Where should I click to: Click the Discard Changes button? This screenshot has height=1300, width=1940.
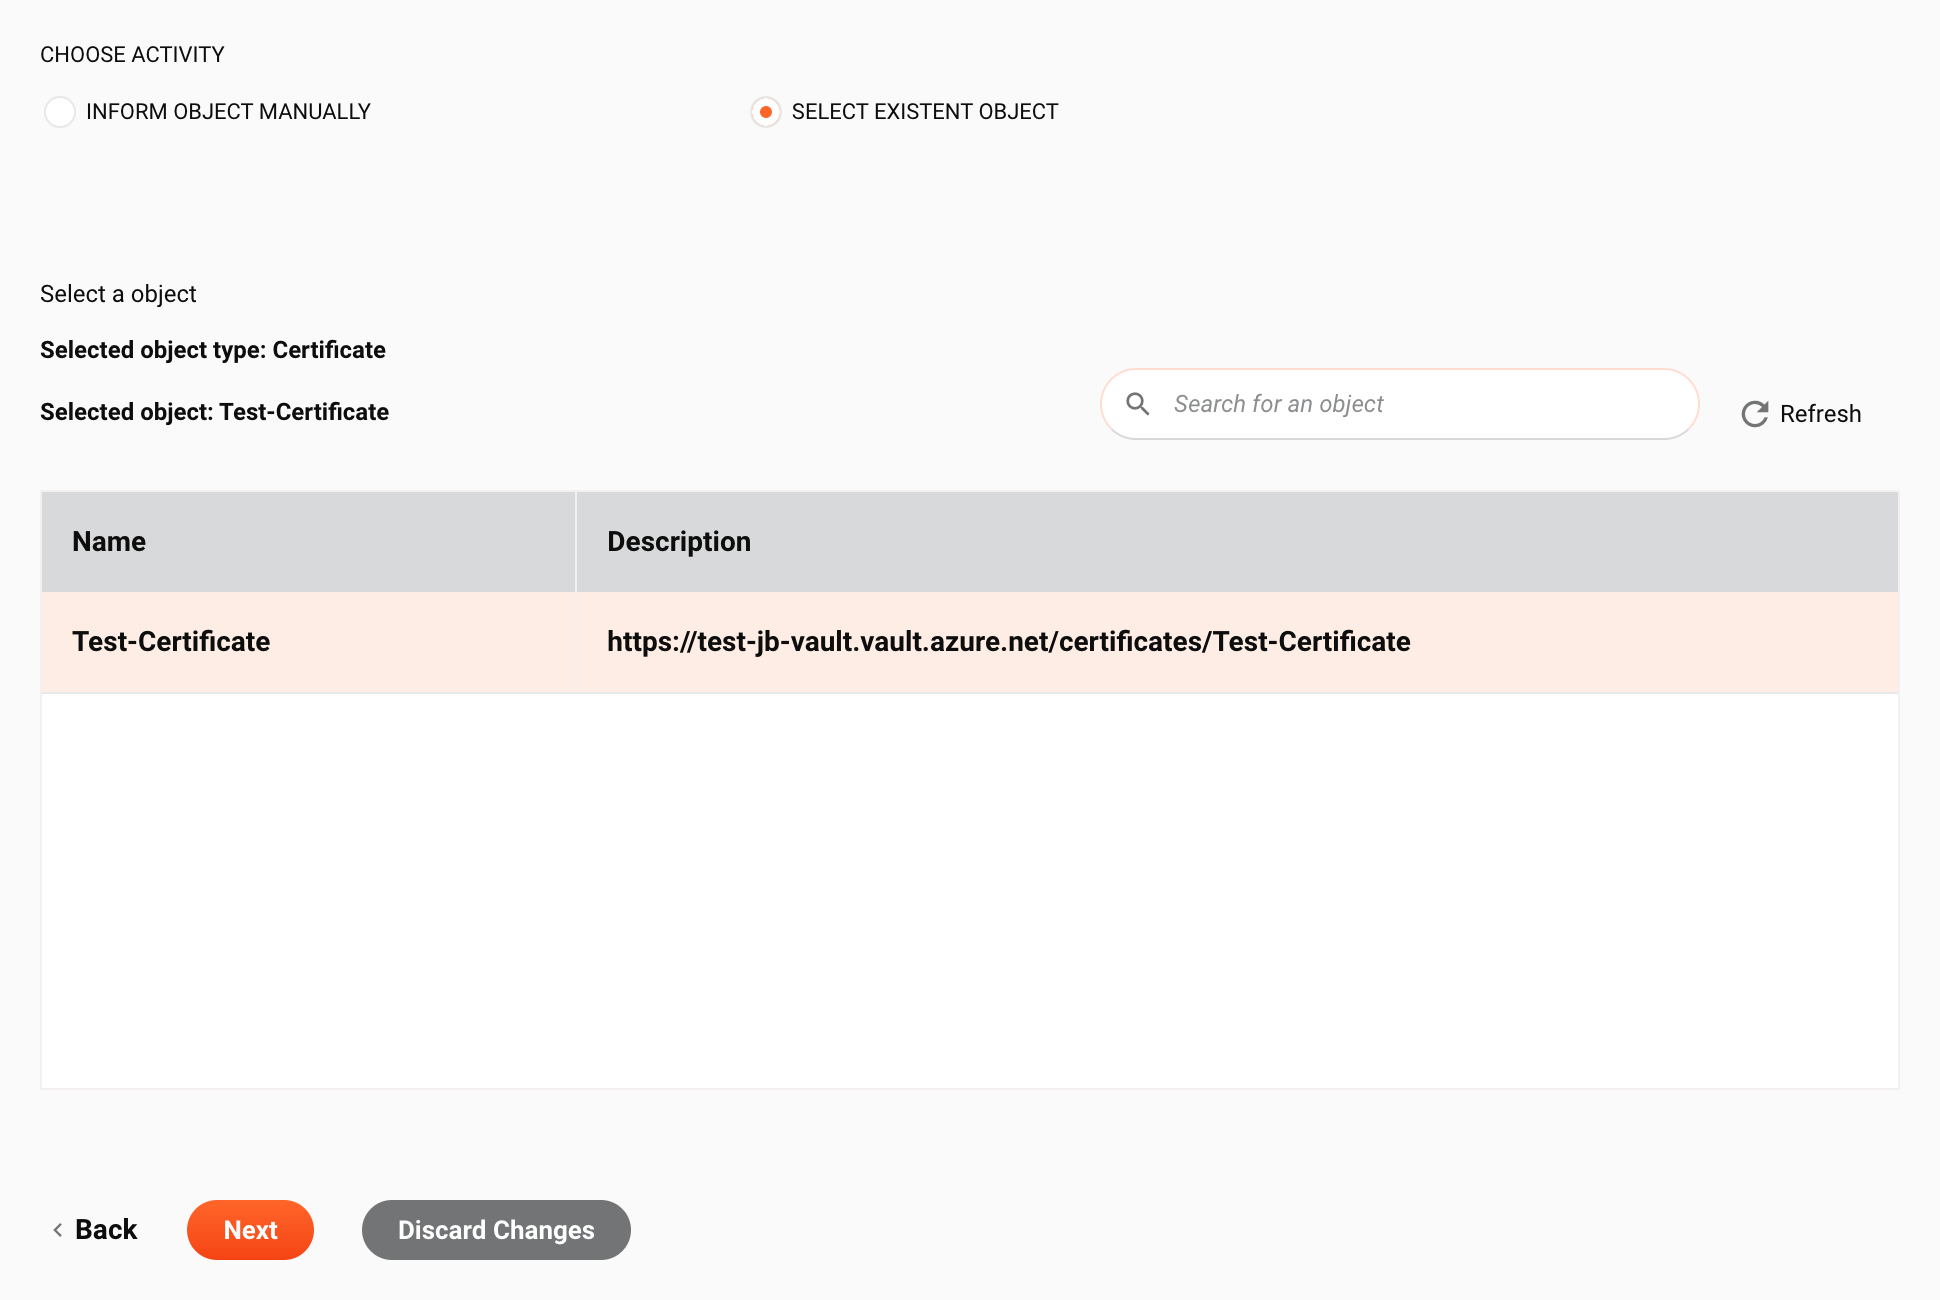[495, 1230]
